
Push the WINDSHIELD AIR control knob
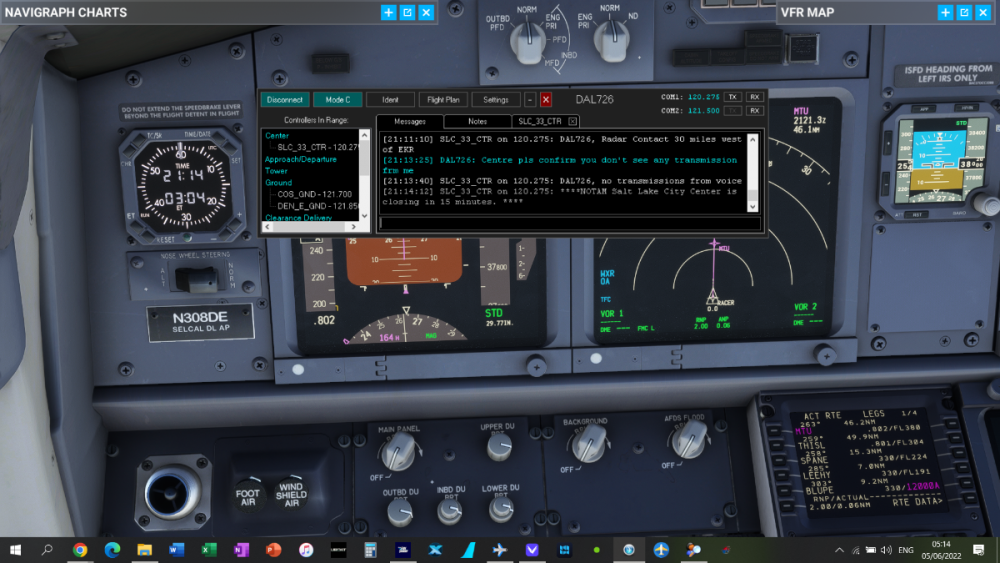point(291,494)
